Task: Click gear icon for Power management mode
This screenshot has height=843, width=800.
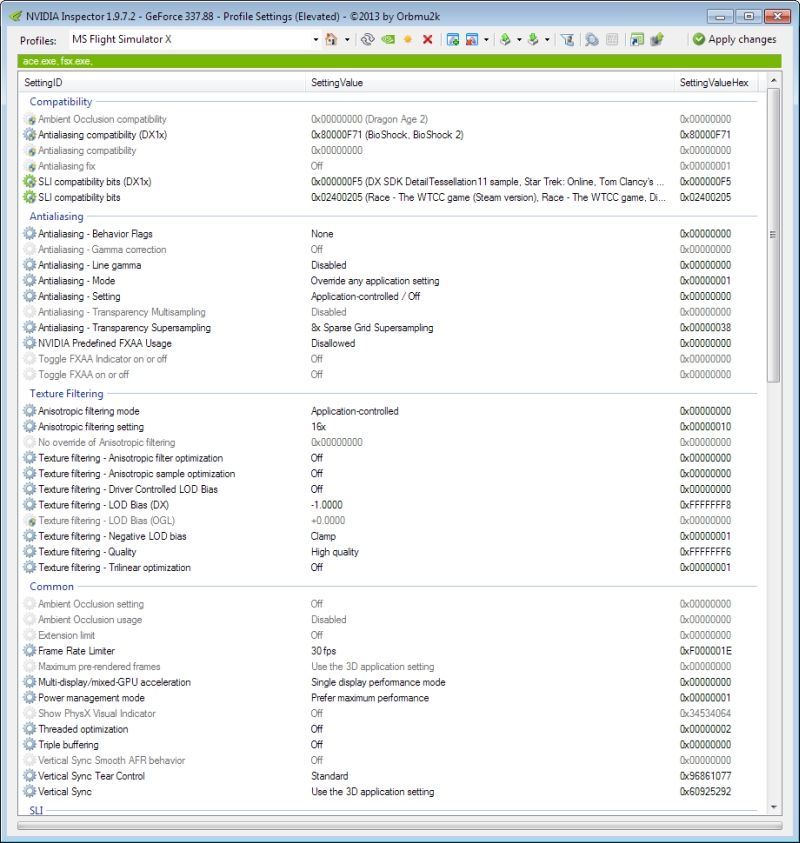Action: coord(30,698)
